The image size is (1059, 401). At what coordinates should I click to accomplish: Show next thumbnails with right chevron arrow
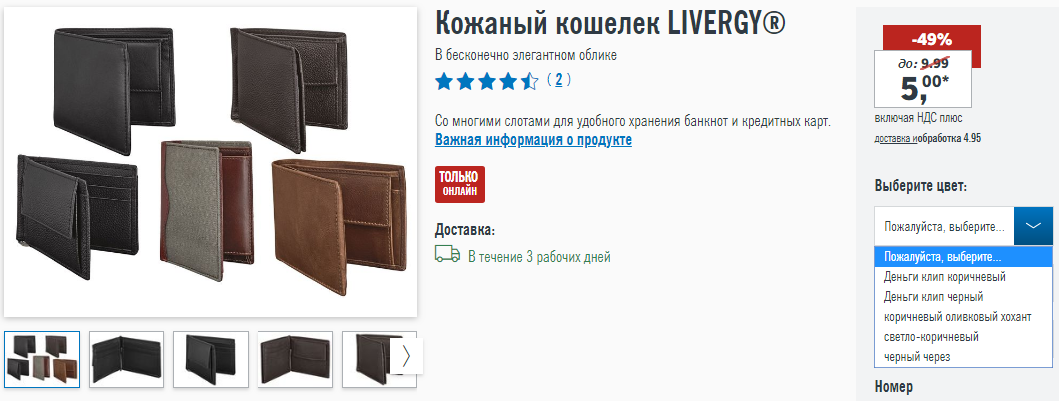pyautogui.click(x=406, y=356)
